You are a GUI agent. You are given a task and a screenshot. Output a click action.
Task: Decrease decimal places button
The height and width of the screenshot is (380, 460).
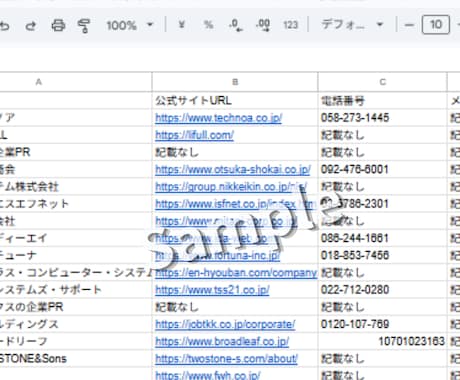236,25
